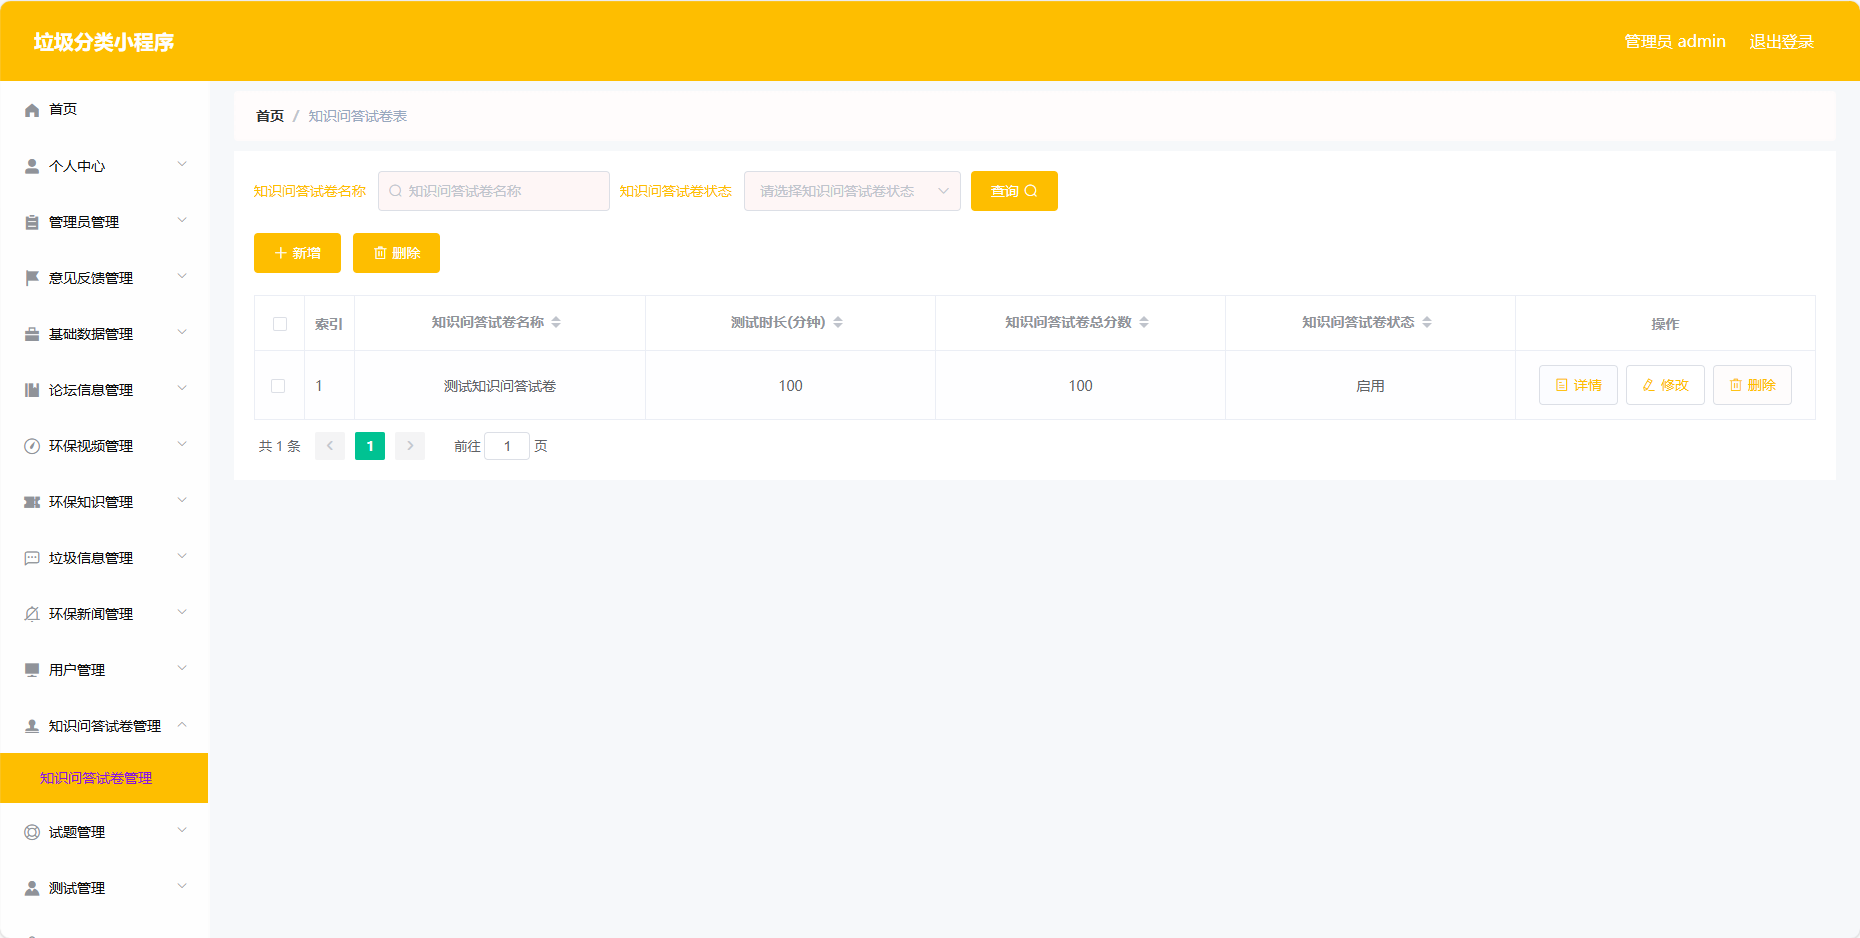Expand the 环保知识管理 menu chevron
The height and width of the screenshot is (938, 1860).
(x=182, y=500)
